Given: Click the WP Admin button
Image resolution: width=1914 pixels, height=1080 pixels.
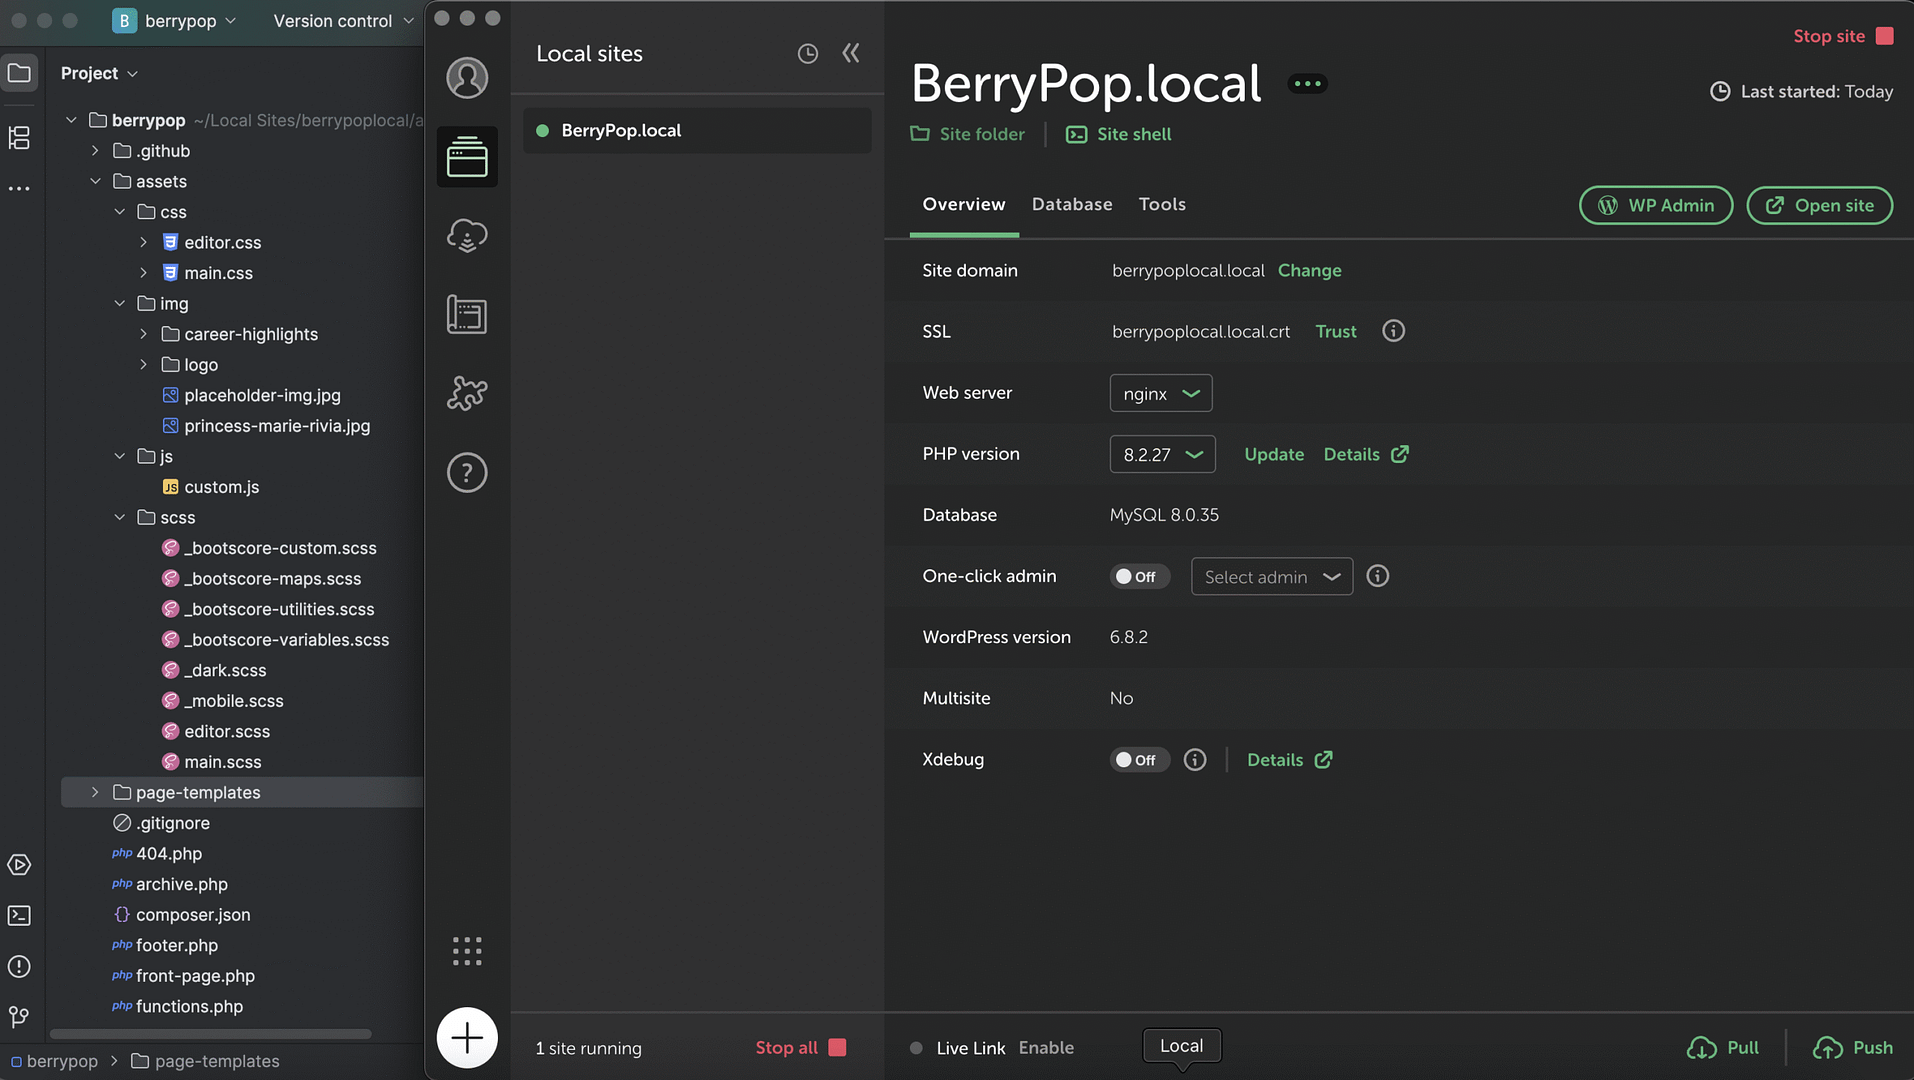Looking at the screenshot, I should (x=1655, y=205).
